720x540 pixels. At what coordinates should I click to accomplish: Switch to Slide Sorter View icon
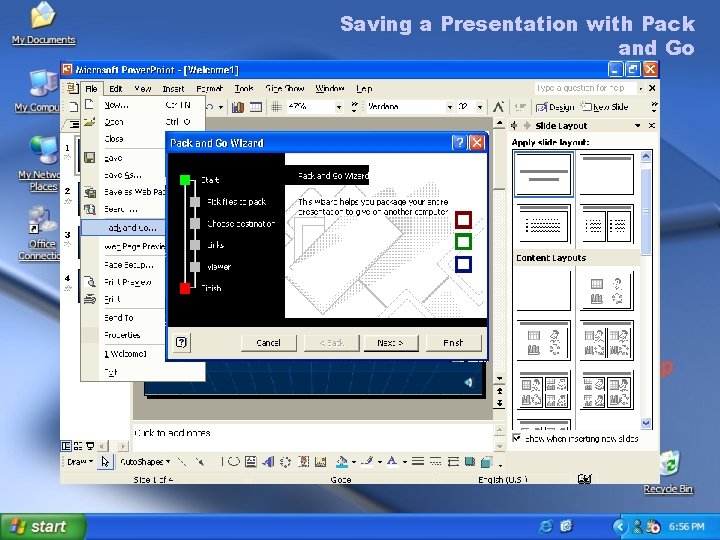tap(78, 446)
